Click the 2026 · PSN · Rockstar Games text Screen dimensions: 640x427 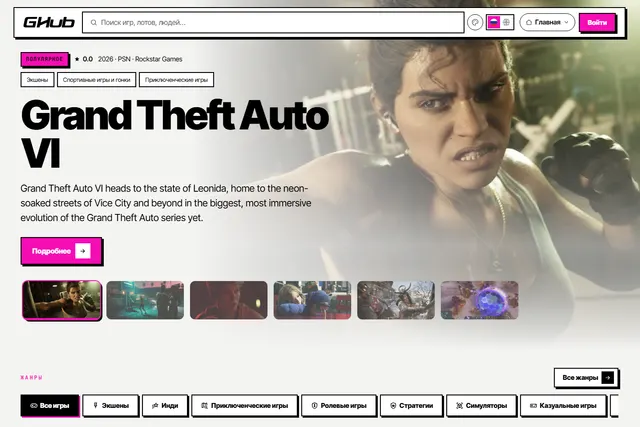coord(140,59)
